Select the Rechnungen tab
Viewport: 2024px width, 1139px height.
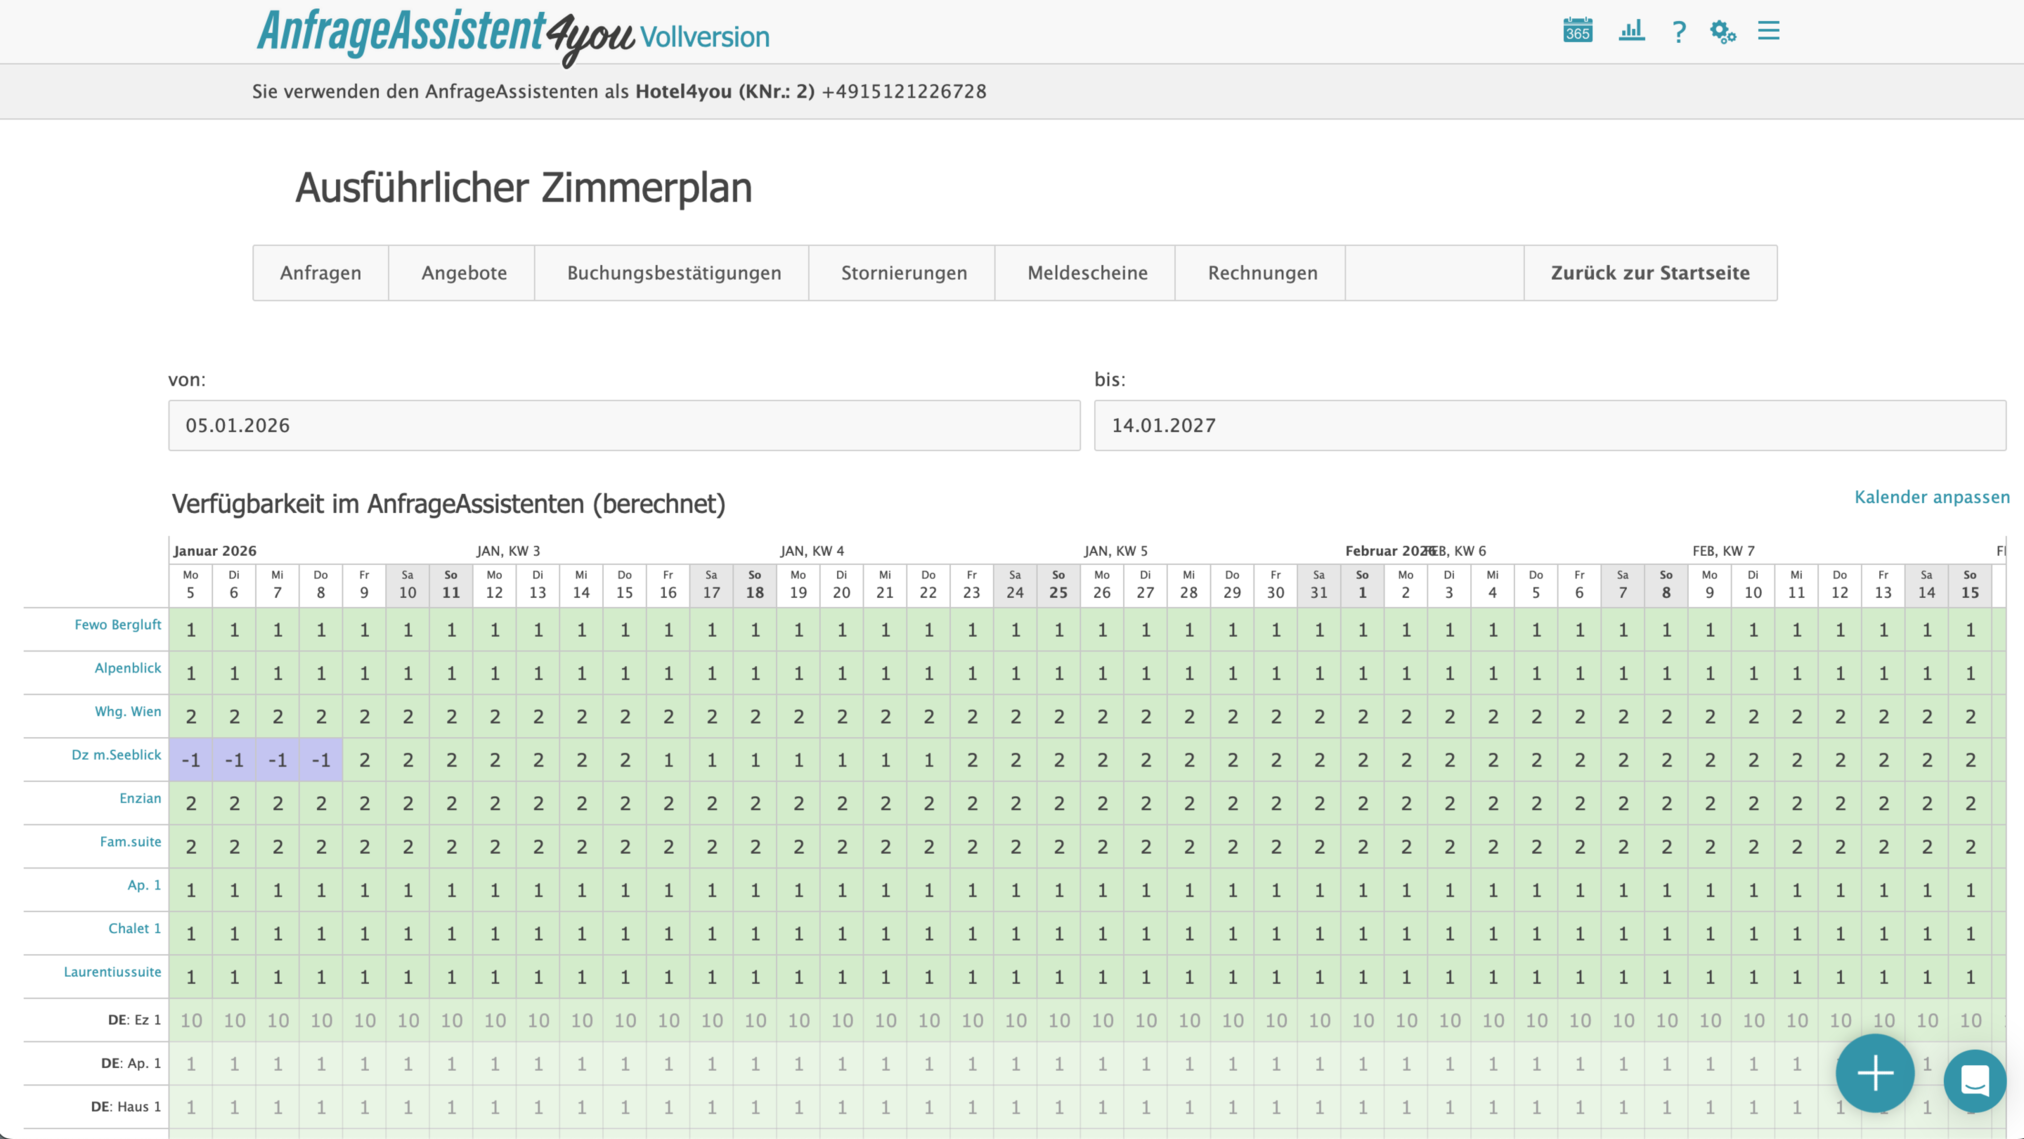tap(1262, 273)
